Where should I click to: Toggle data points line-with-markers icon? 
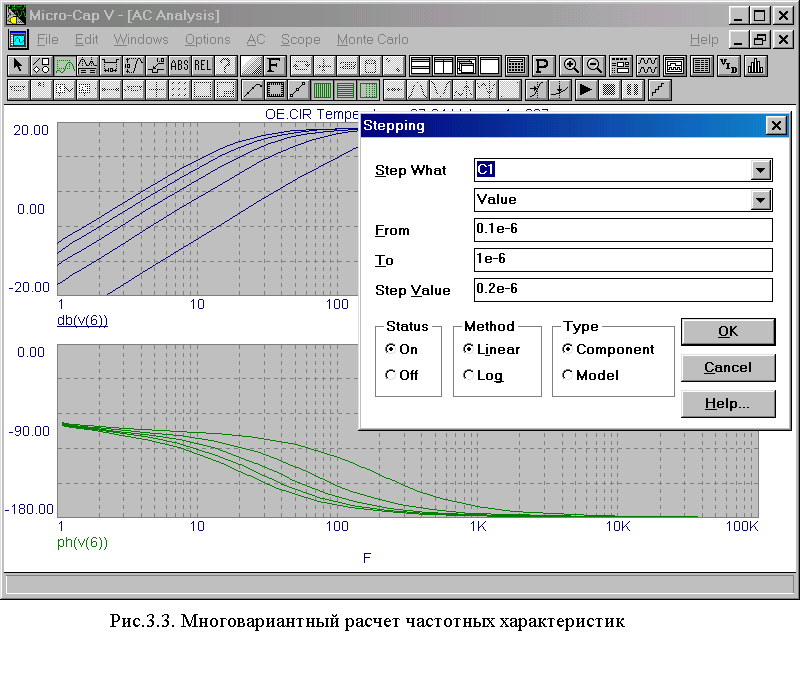point(298,90)
